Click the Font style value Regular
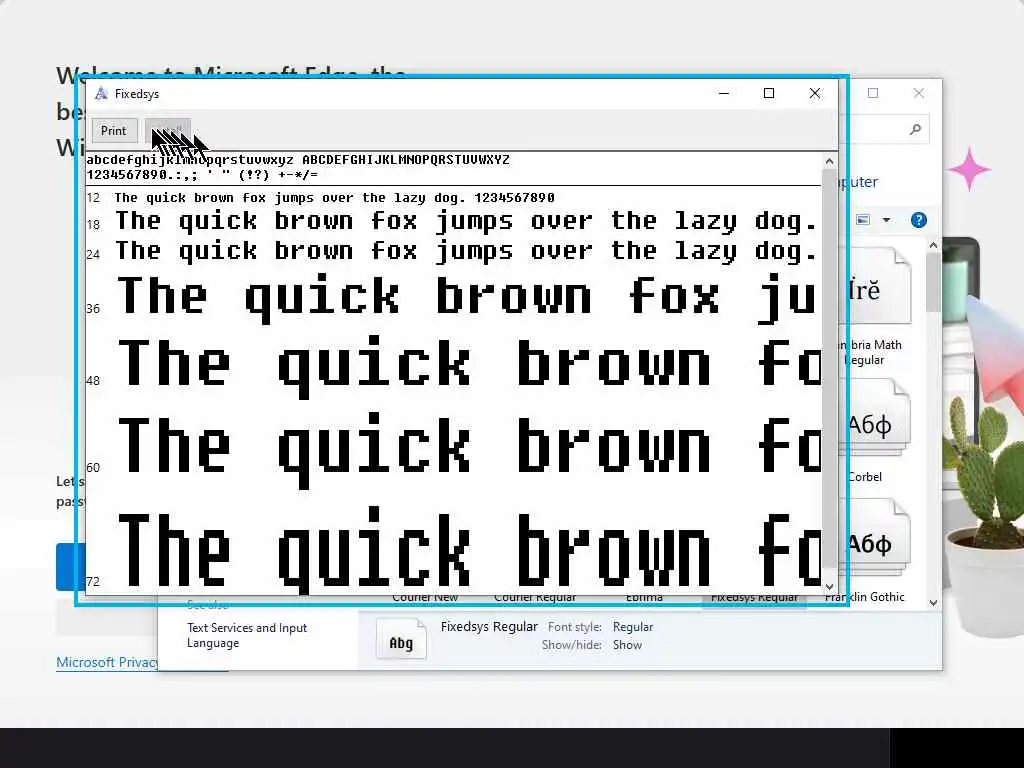 (633, 627)
